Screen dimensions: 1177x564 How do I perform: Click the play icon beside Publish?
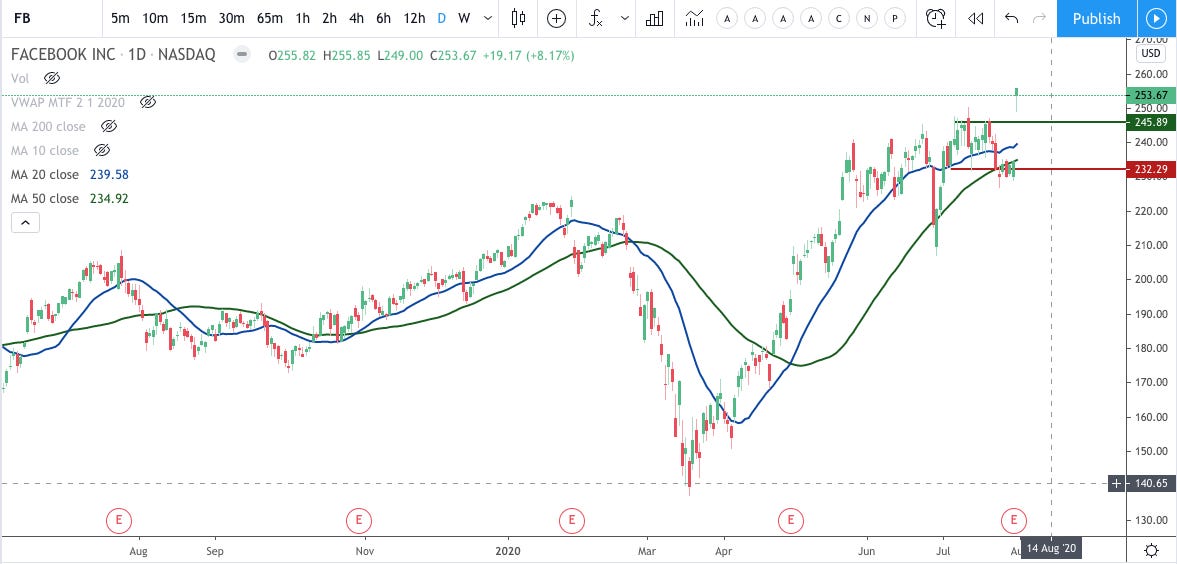[x=1155, y=19]
